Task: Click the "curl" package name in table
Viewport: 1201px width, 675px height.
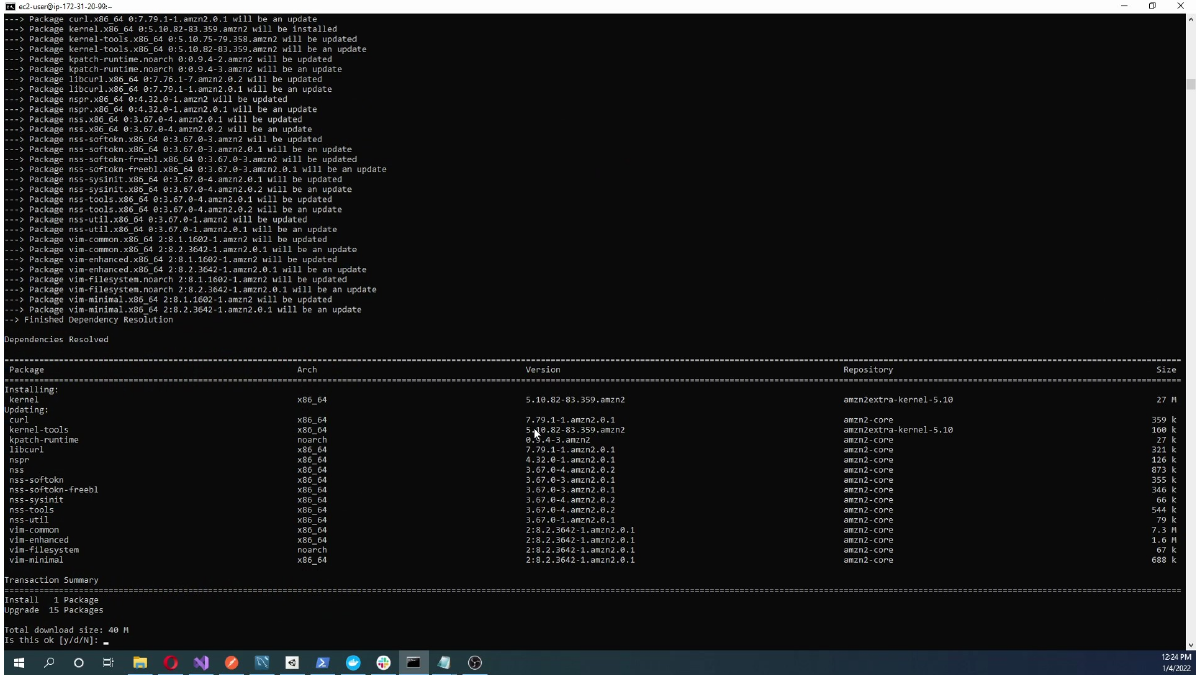Action: (19, 419)
